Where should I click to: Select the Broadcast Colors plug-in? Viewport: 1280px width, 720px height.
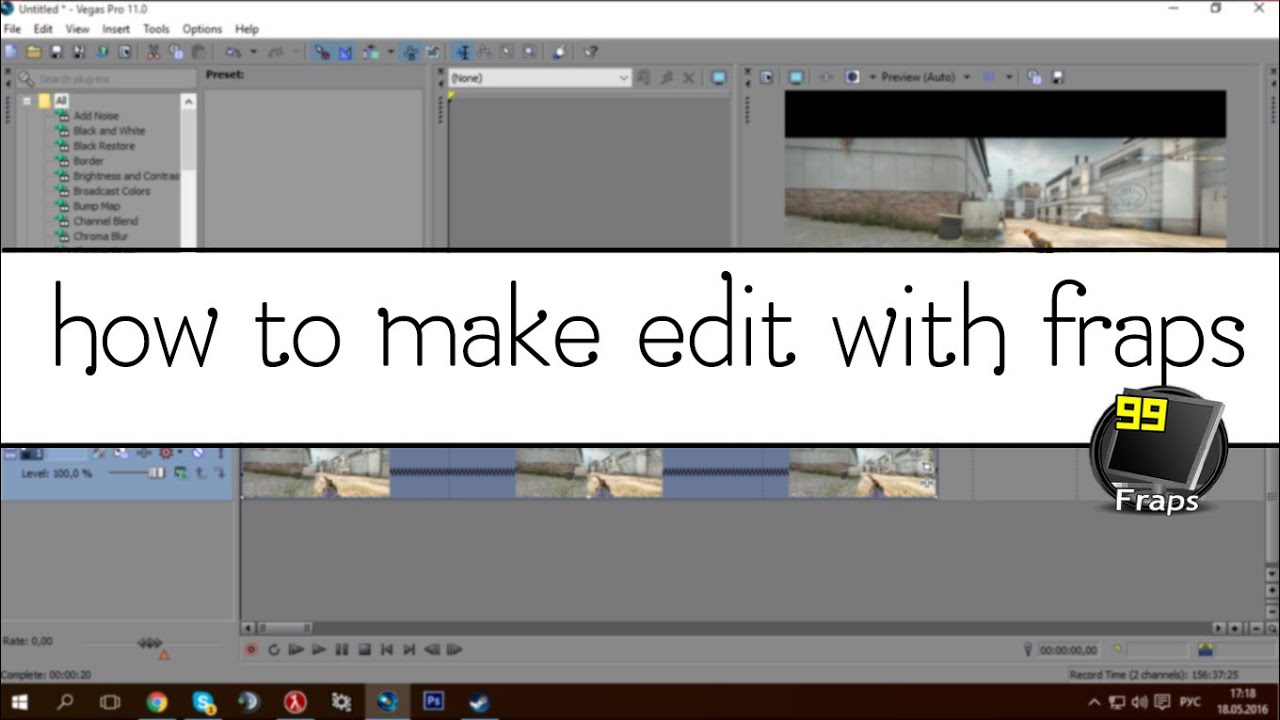(x=112, y=191)
